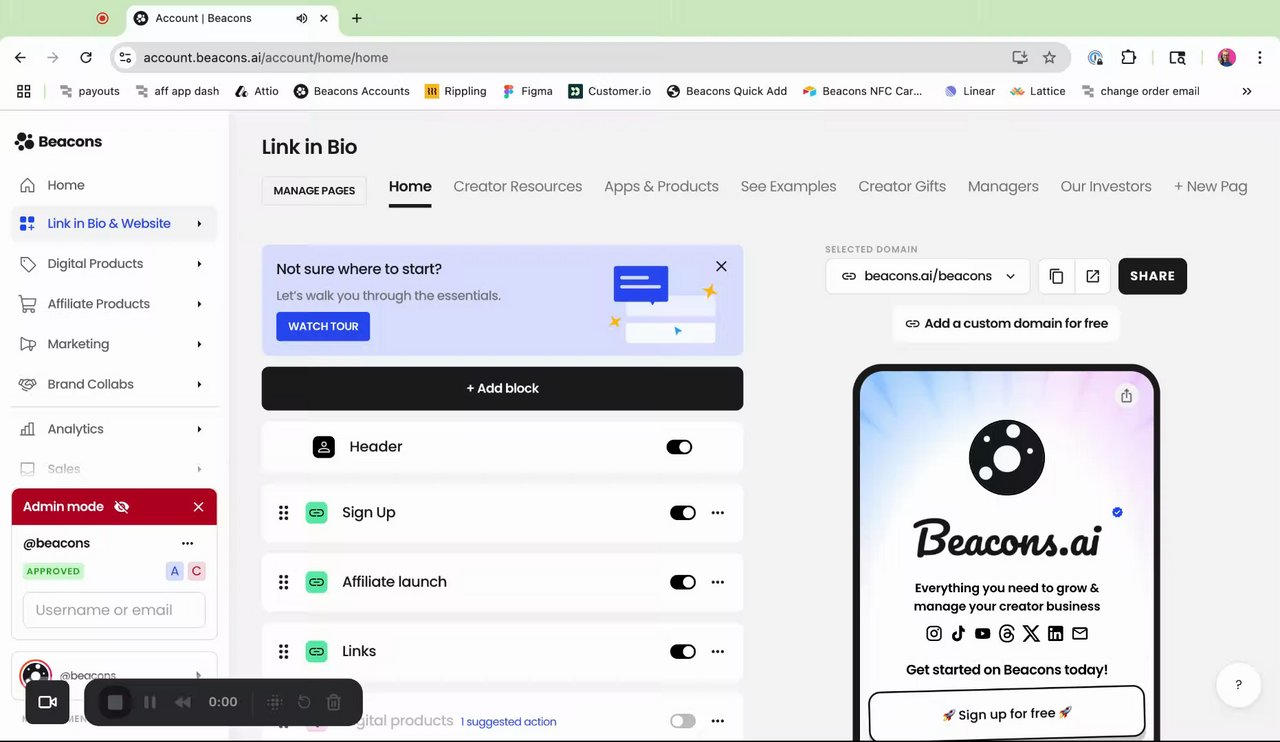
Task: Grab the Affiliate launch drag handle
Action: [283, 582]
